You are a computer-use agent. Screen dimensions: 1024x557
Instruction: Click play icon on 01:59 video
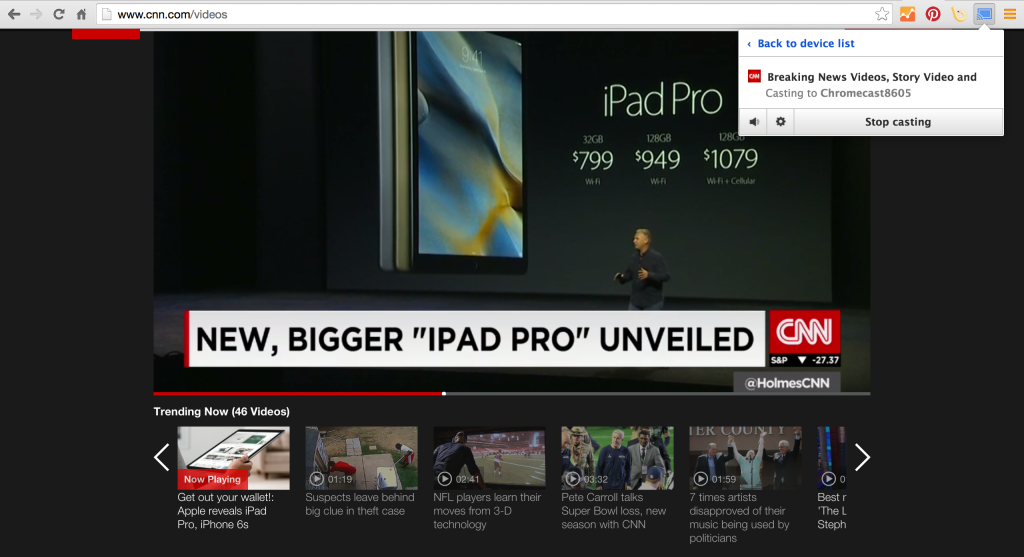(701, 479)
